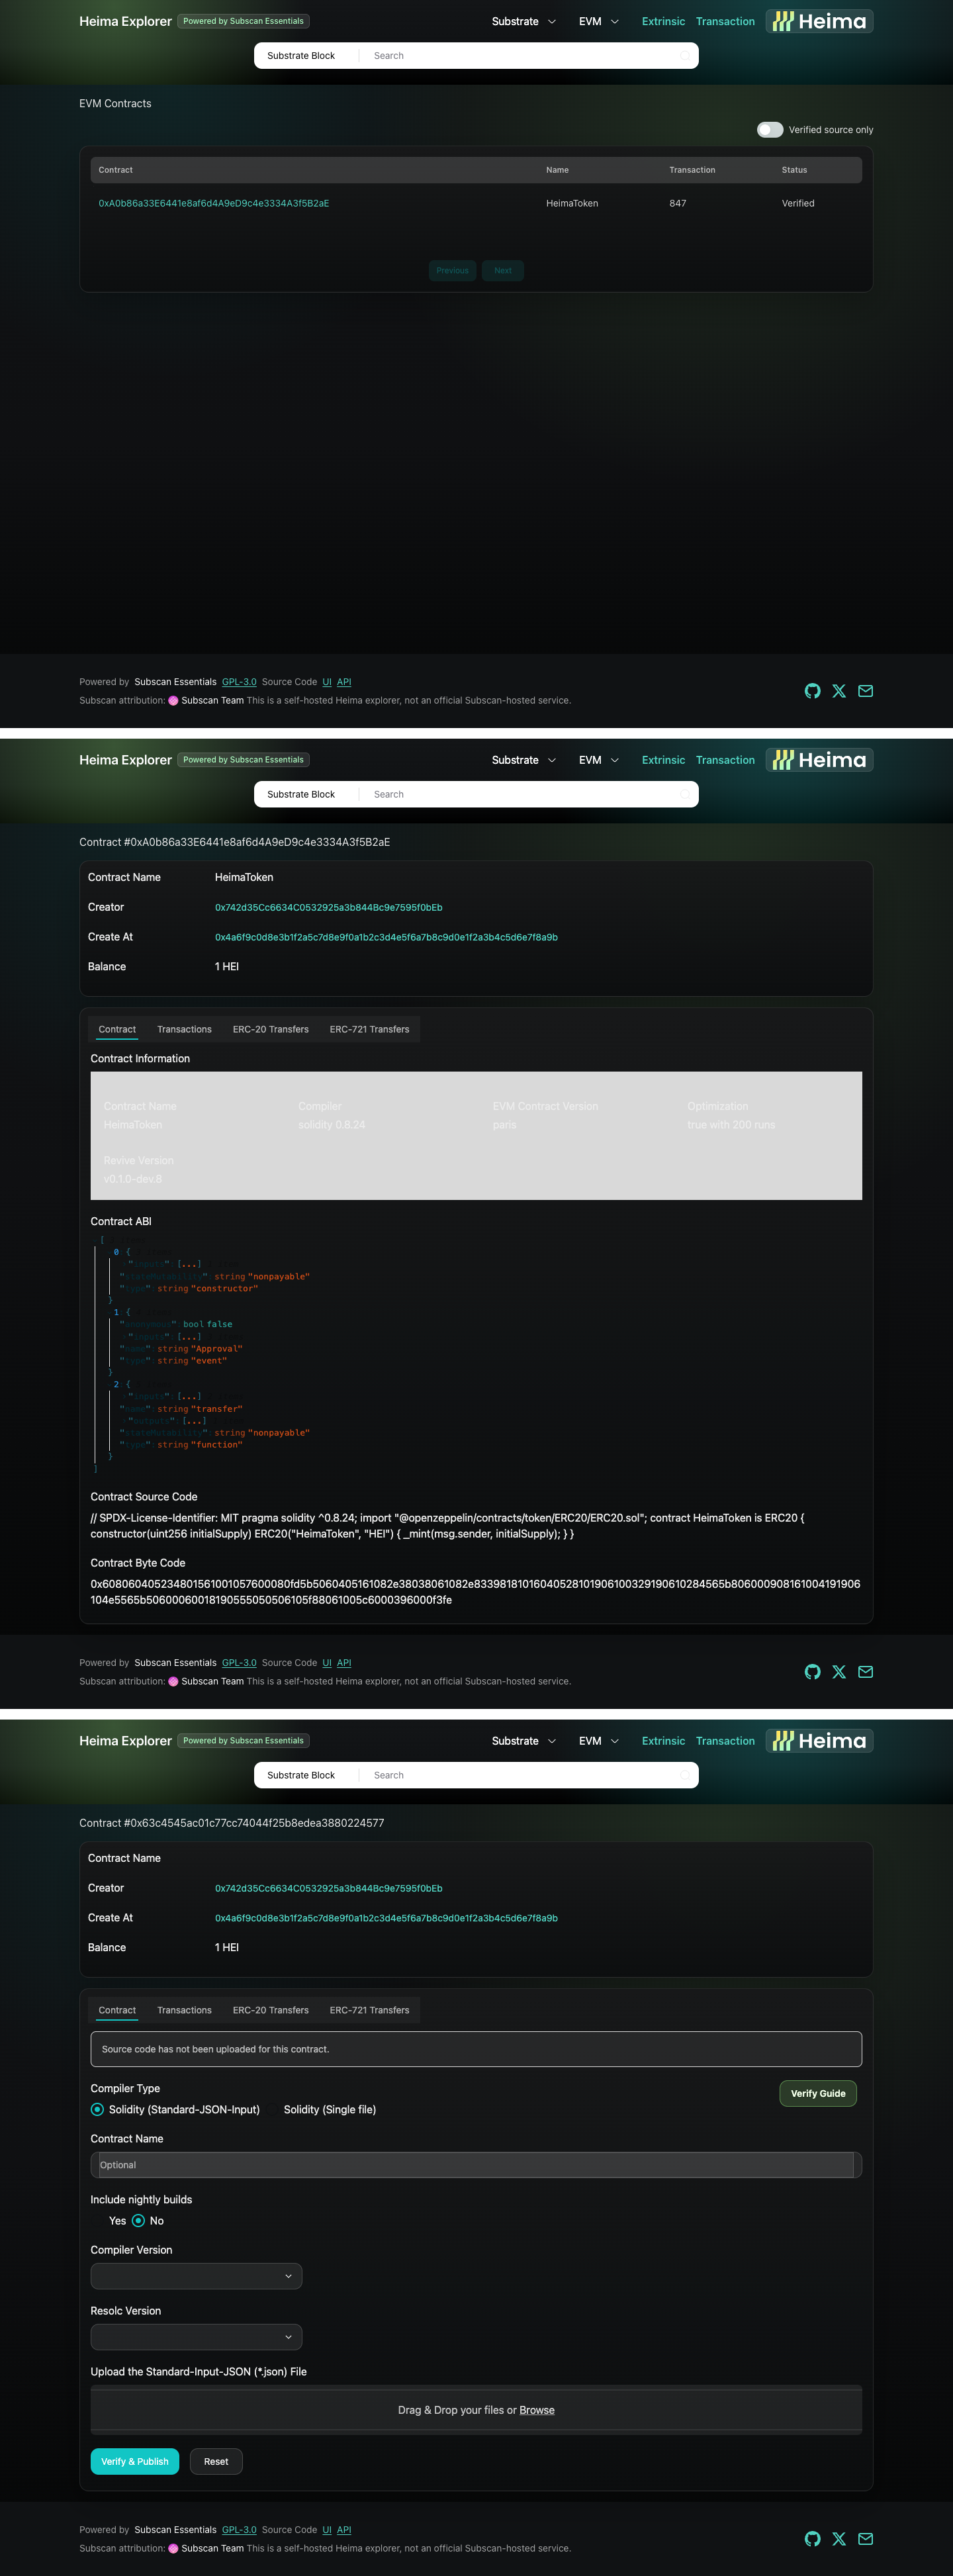Open contract address 0xA0b86a33E6441e8af6d4A9eD9c4e3334A3f5B2aE link
953x2576 pixels.
point(214,203)
